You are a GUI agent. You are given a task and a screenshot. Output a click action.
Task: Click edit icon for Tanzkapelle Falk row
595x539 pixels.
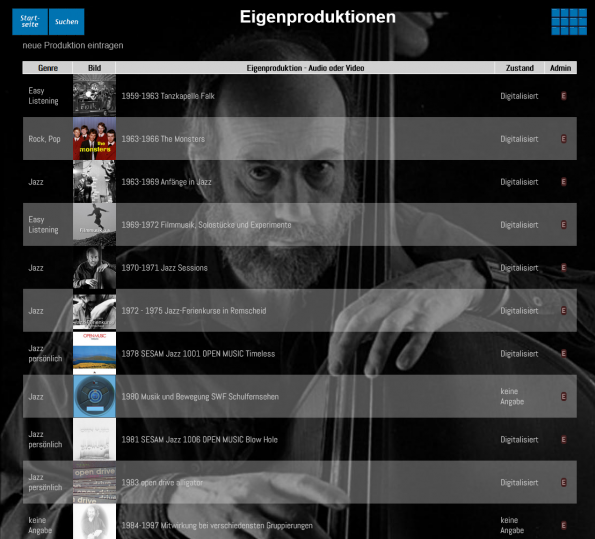tap(564, 96)
